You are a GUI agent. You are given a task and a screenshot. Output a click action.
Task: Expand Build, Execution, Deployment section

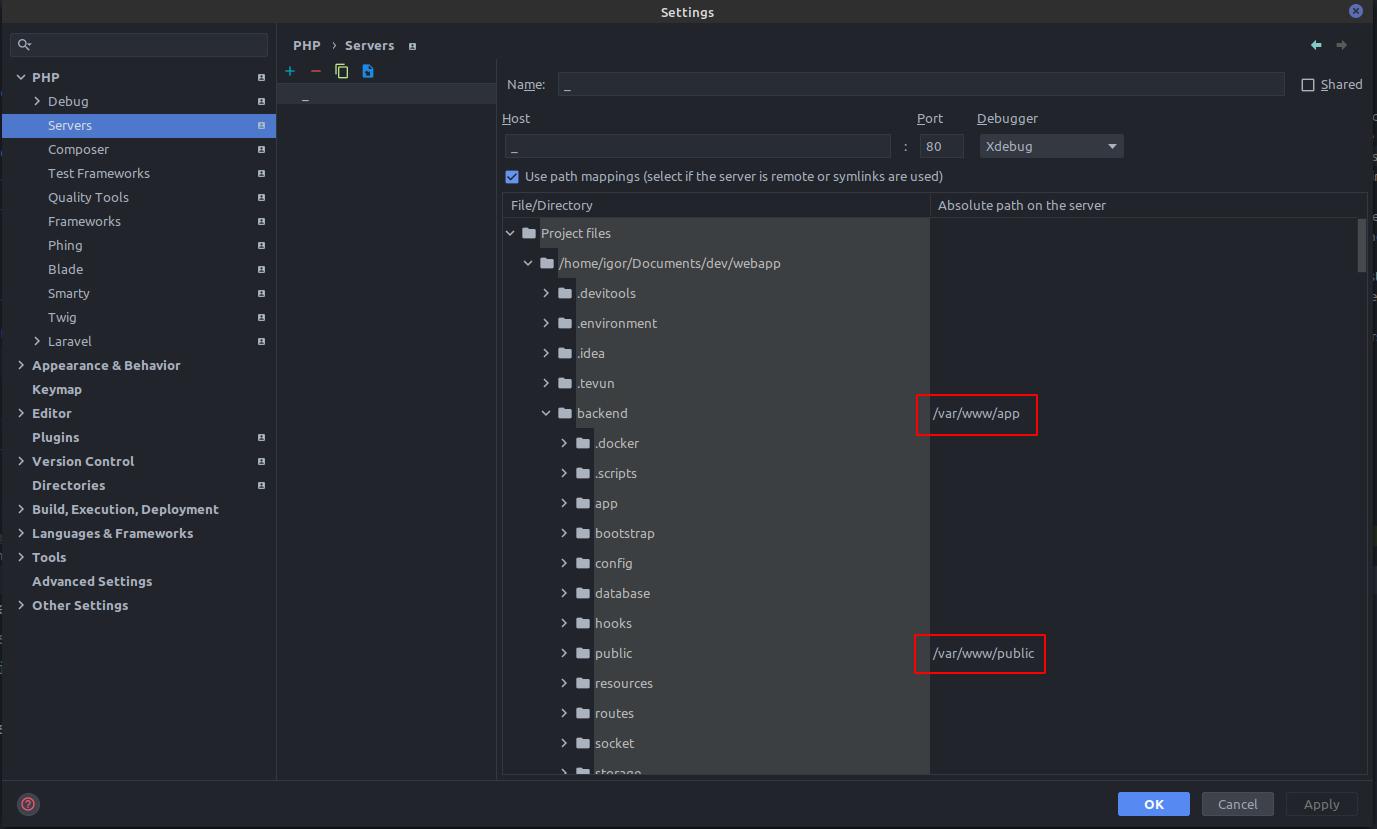click(21, 509)
